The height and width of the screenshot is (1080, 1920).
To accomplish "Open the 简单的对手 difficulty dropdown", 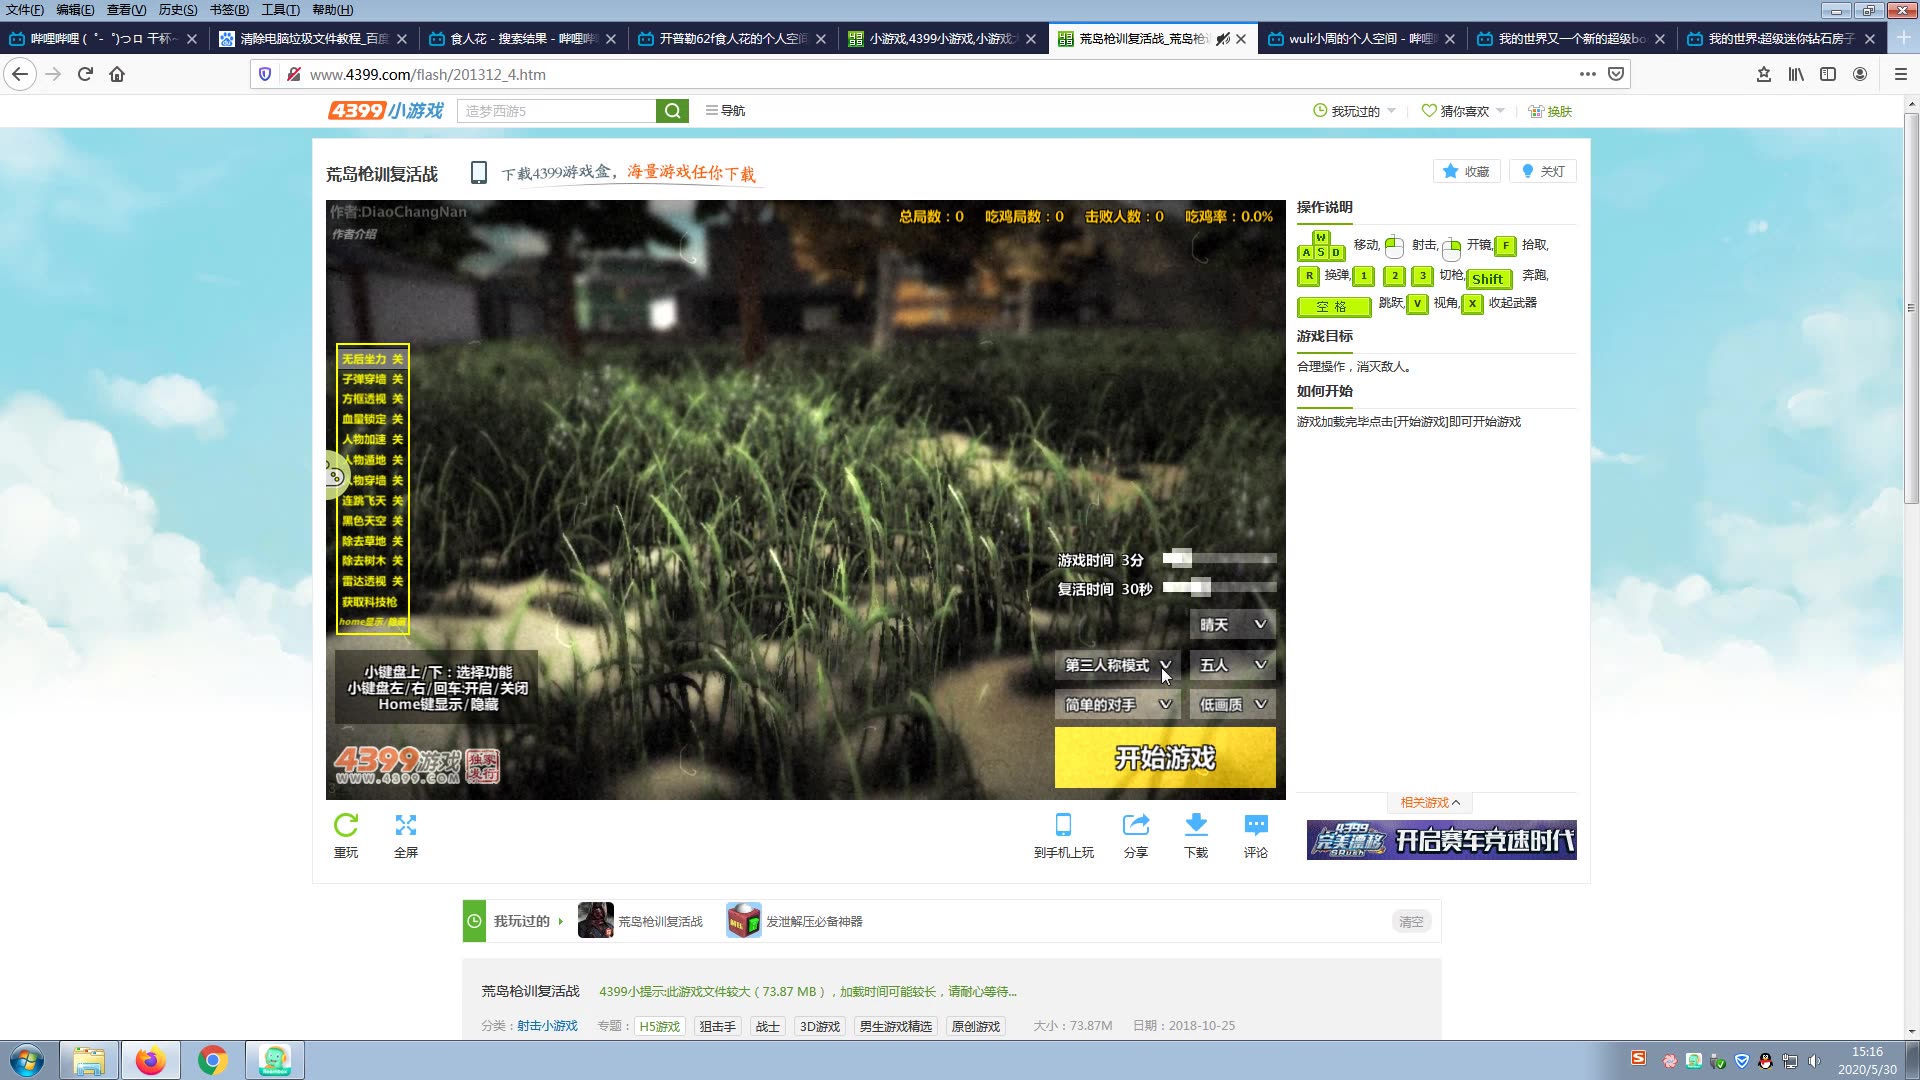I will tap(1117, 705).
